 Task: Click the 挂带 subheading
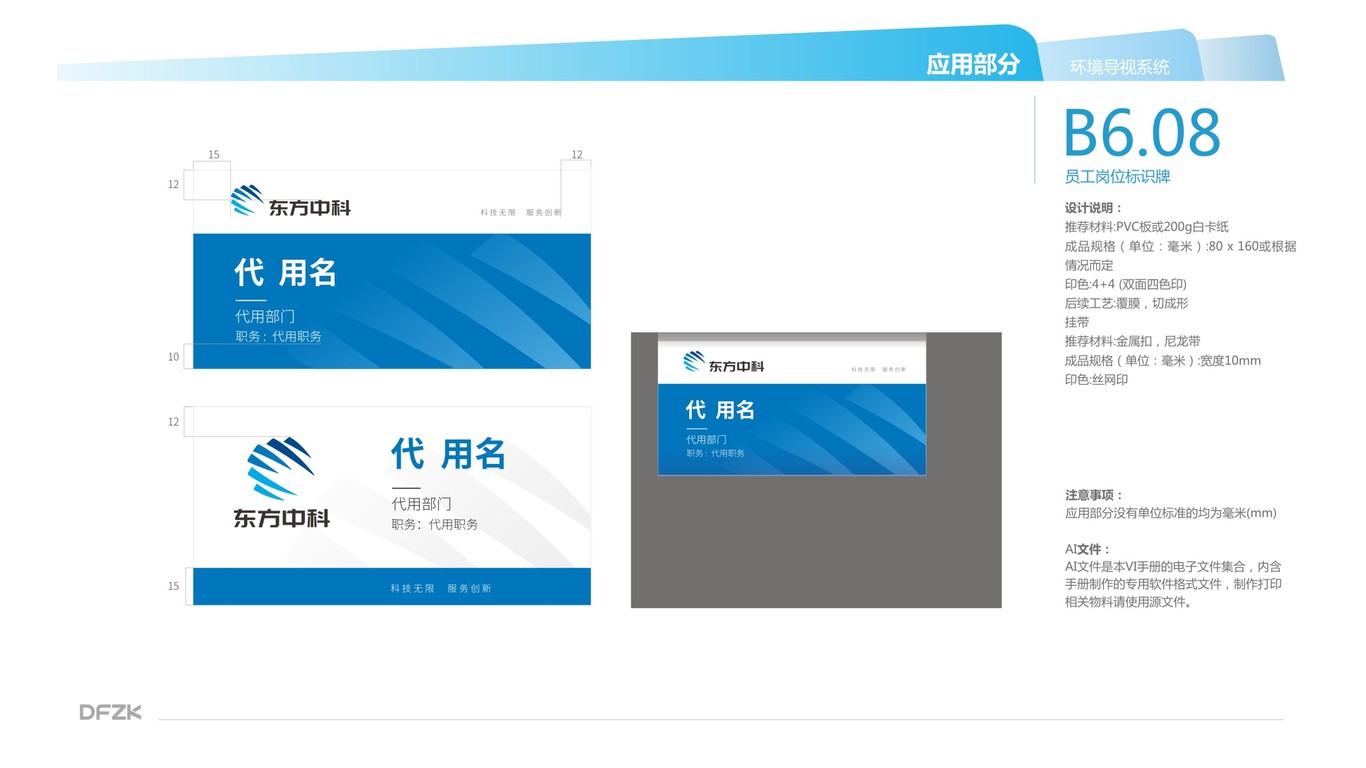[1077, 322]
